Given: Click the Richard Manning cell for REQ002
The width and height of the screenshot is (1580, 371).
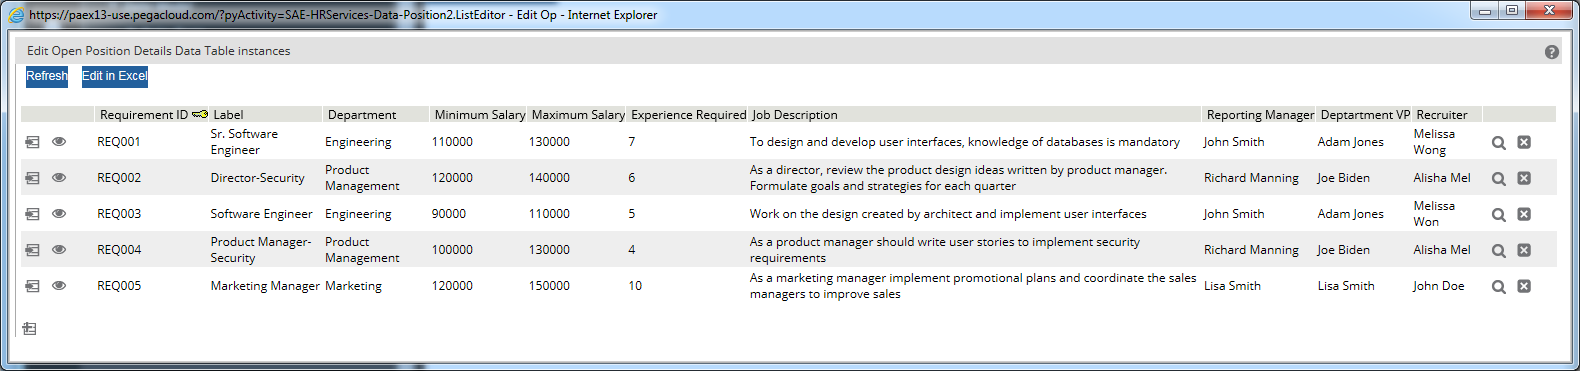Looking at the screenshot, I should [1251, 178].
